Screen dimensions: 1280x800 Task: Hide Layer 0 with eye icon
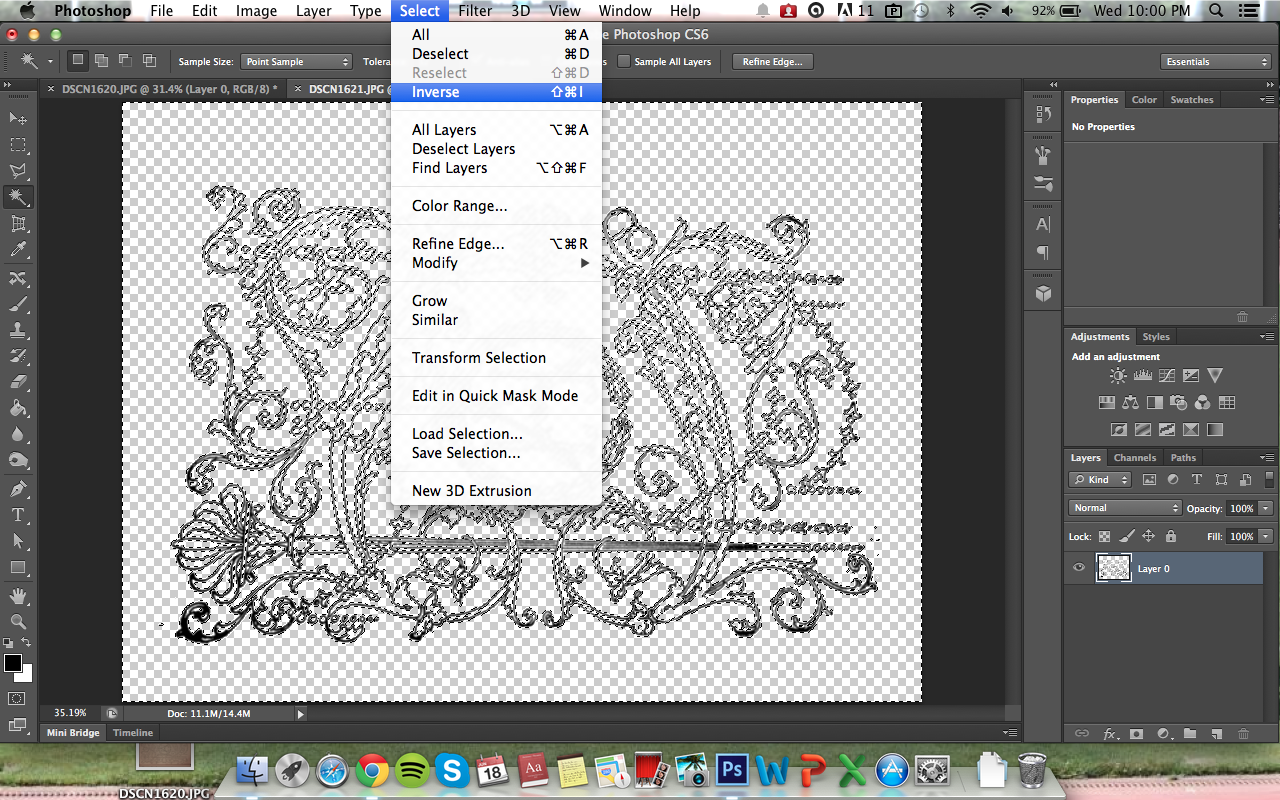tap(1079, 568)
